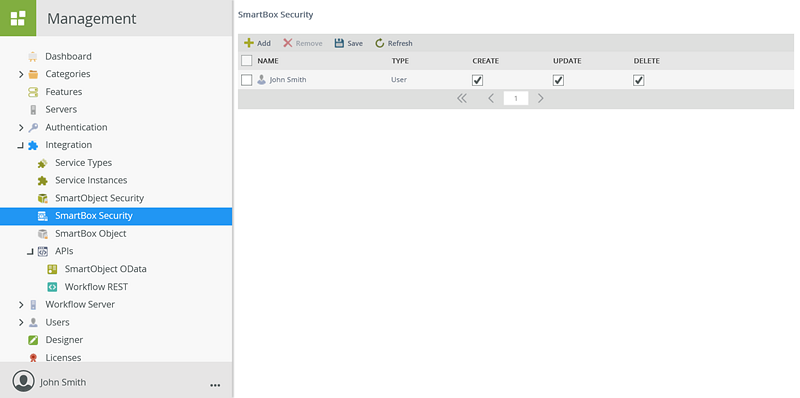Select SmartObject Security in tree
Viewport: 800px width, 398px height.
click(99, 198)
